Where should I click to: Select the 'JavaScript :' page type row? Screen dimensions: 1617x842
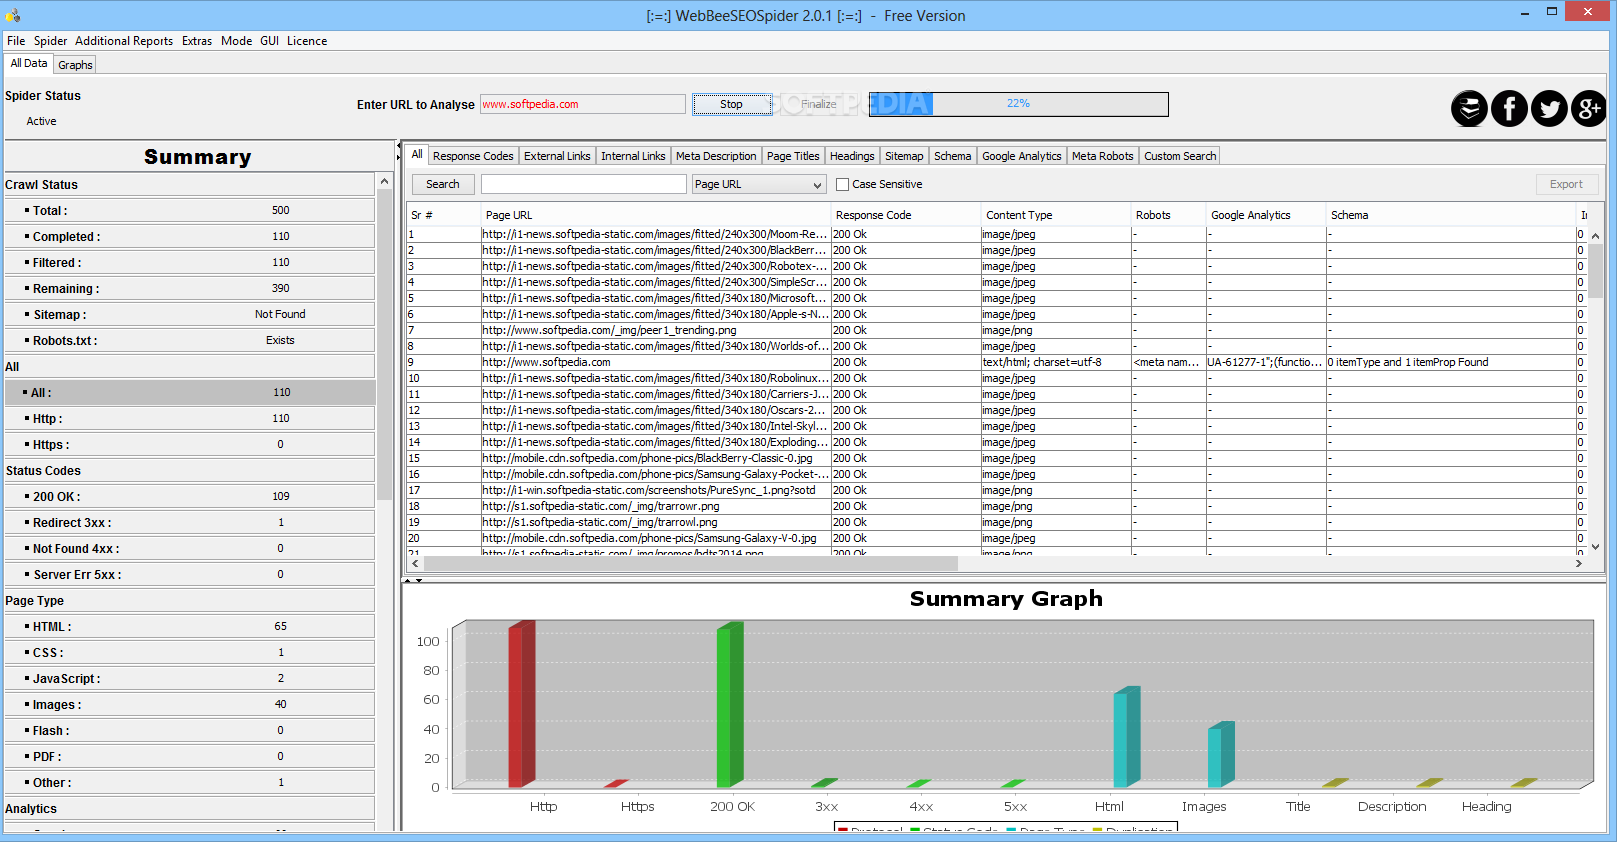pos(190,678)
